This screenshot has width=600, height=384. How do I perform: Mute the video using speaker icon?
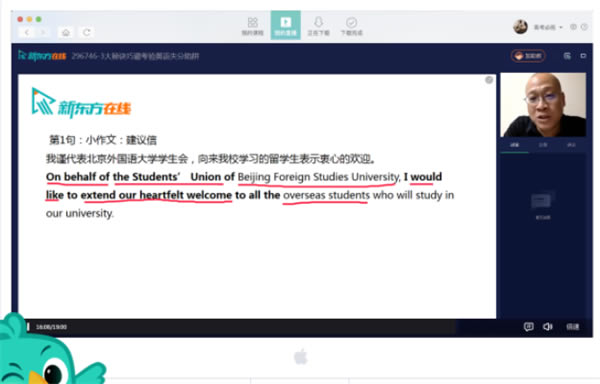click(548, 327)
